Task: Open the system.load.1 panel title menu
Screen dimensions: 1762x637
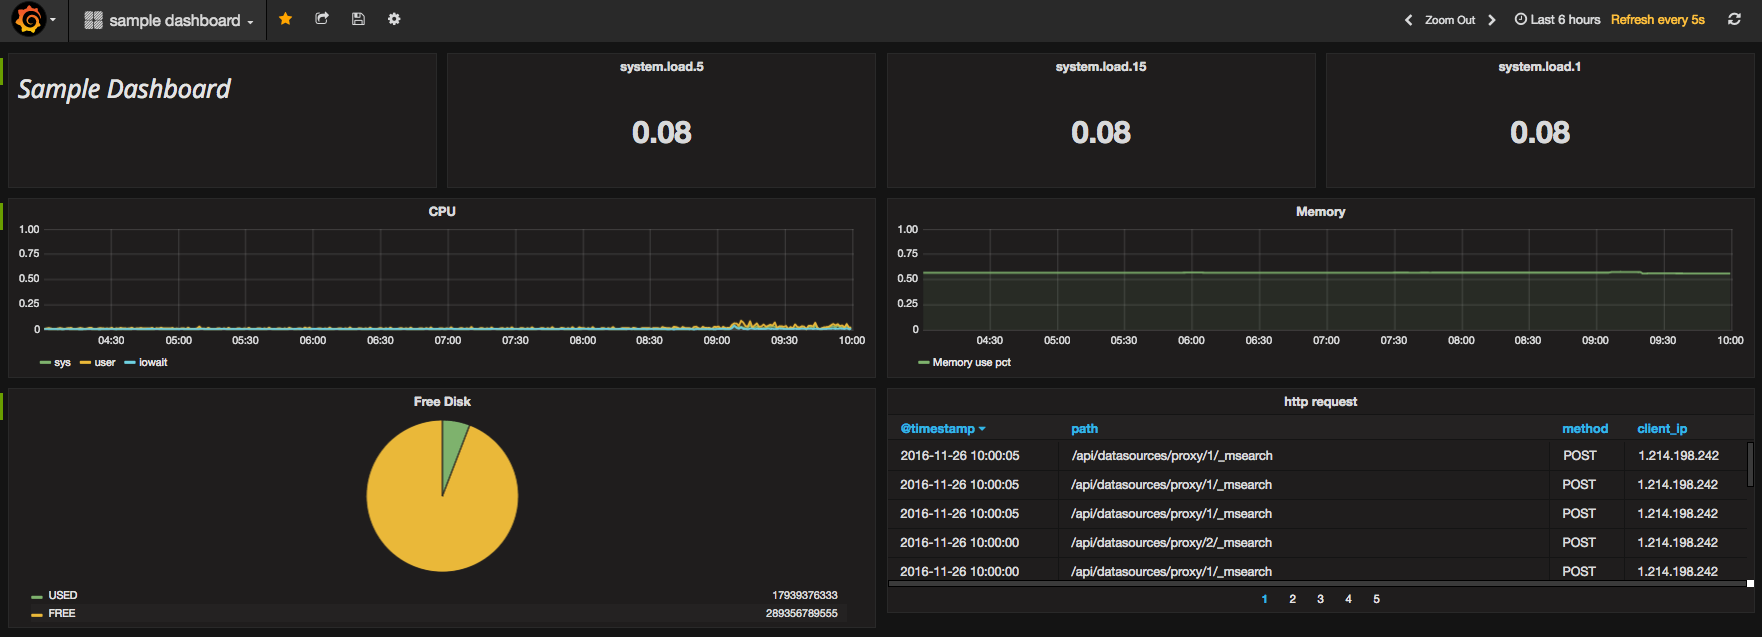Action: coord(1539,67)
